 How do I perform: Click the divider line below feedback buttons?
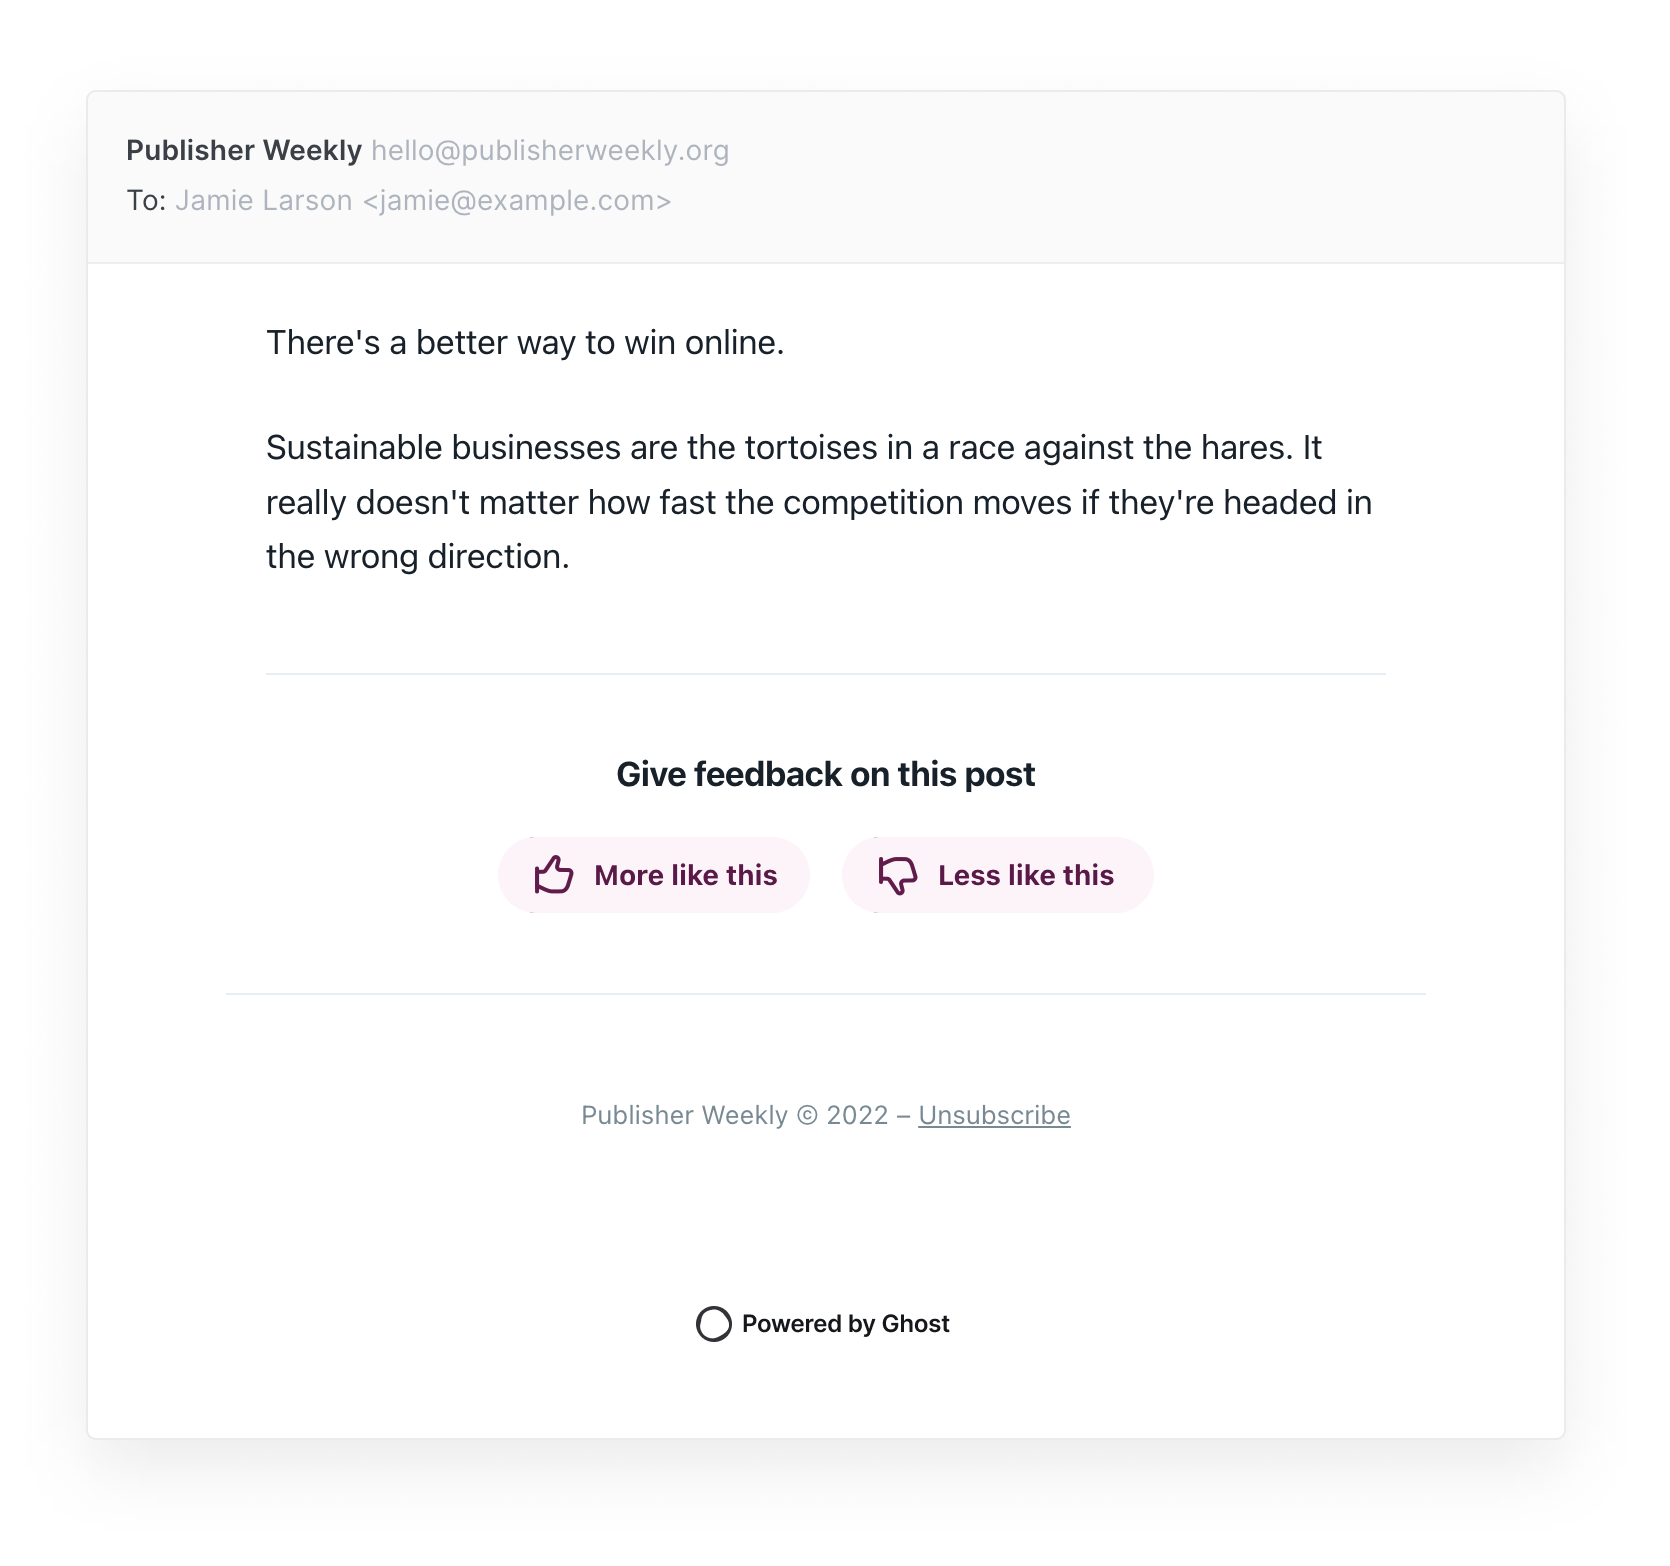tap(826, 994)
